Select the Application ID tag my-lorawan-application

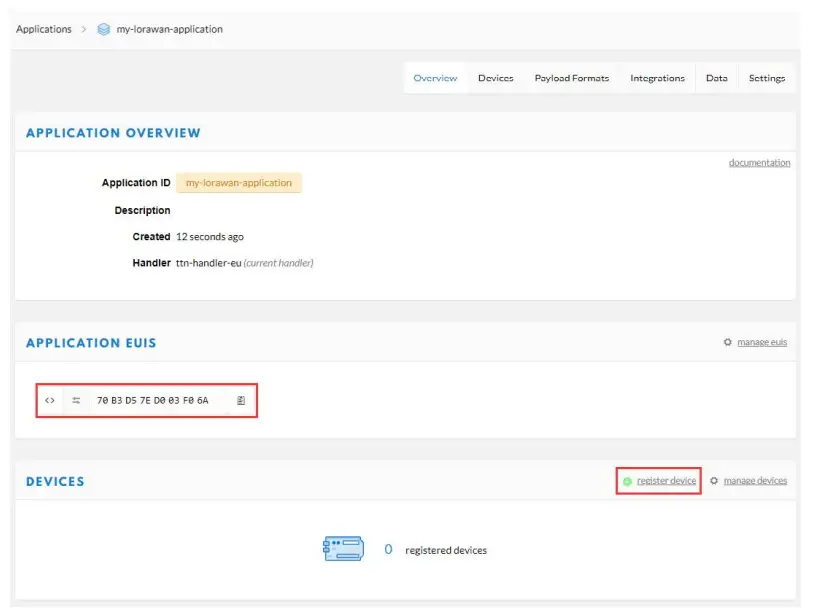tap(239, 183)
